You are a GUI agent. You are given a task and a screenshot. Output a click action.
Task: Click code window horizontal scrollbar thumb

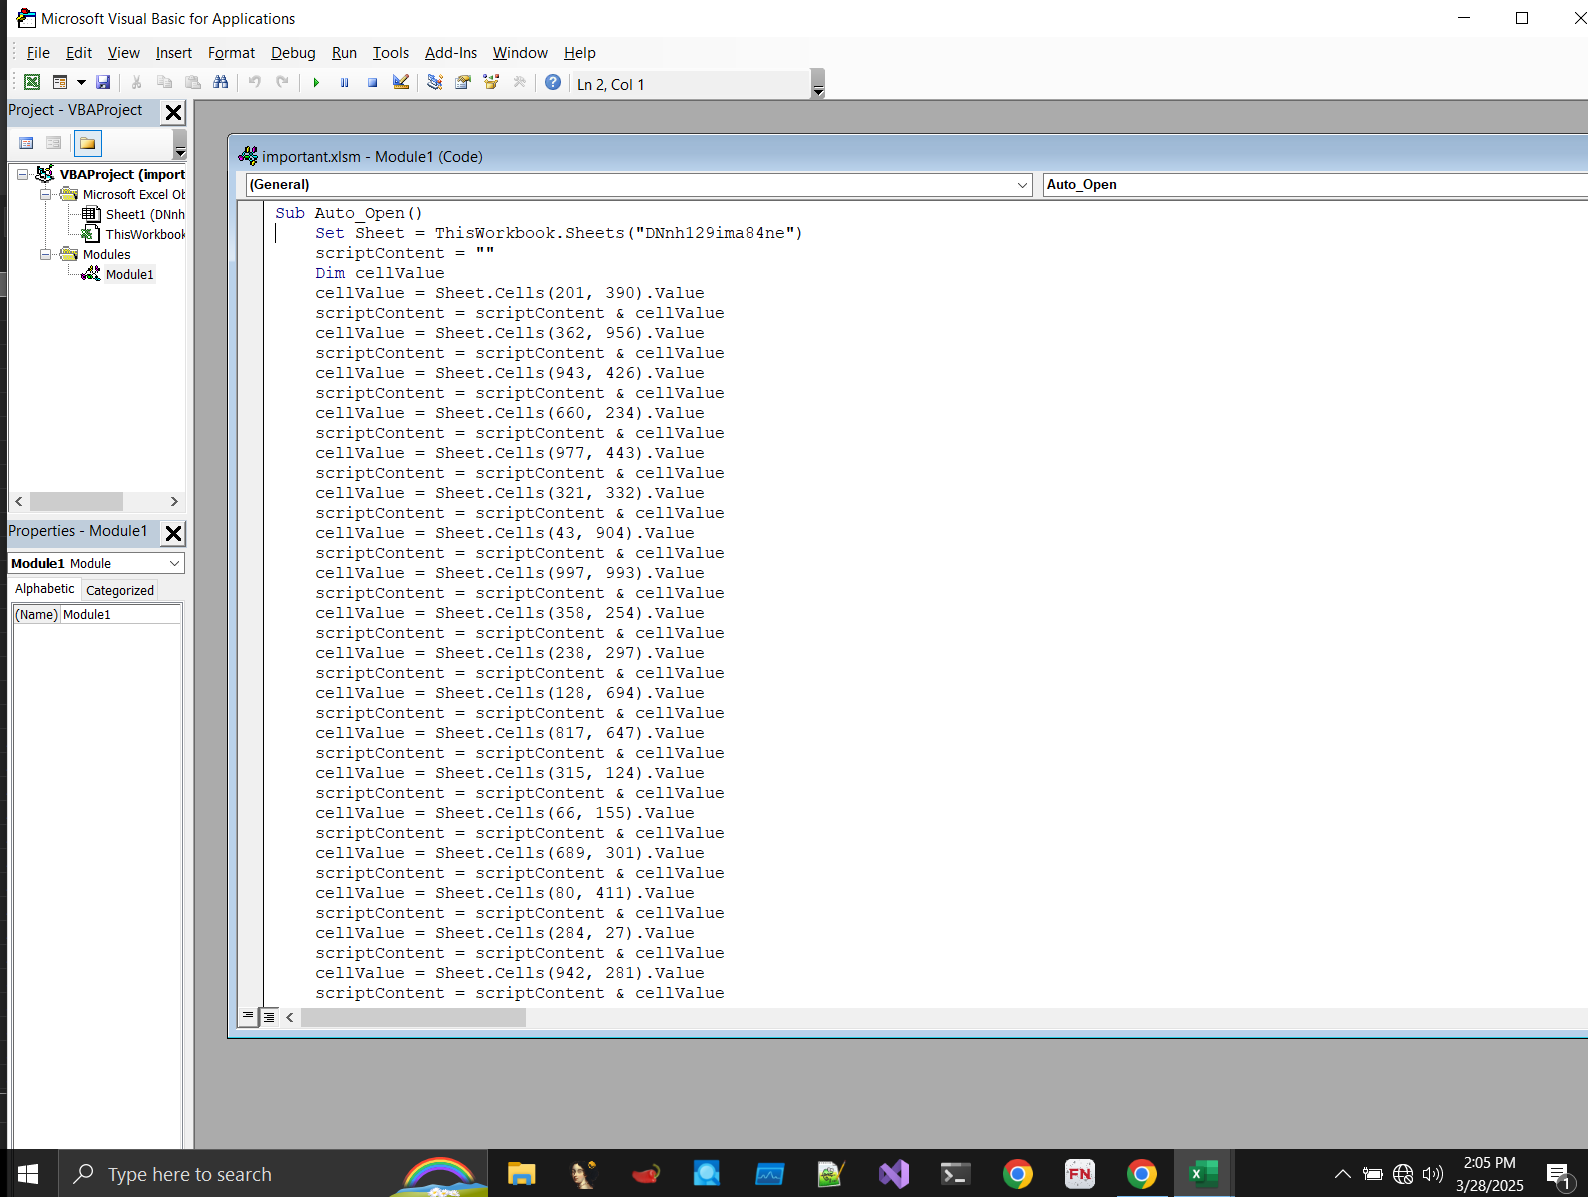pos(413,1017)
